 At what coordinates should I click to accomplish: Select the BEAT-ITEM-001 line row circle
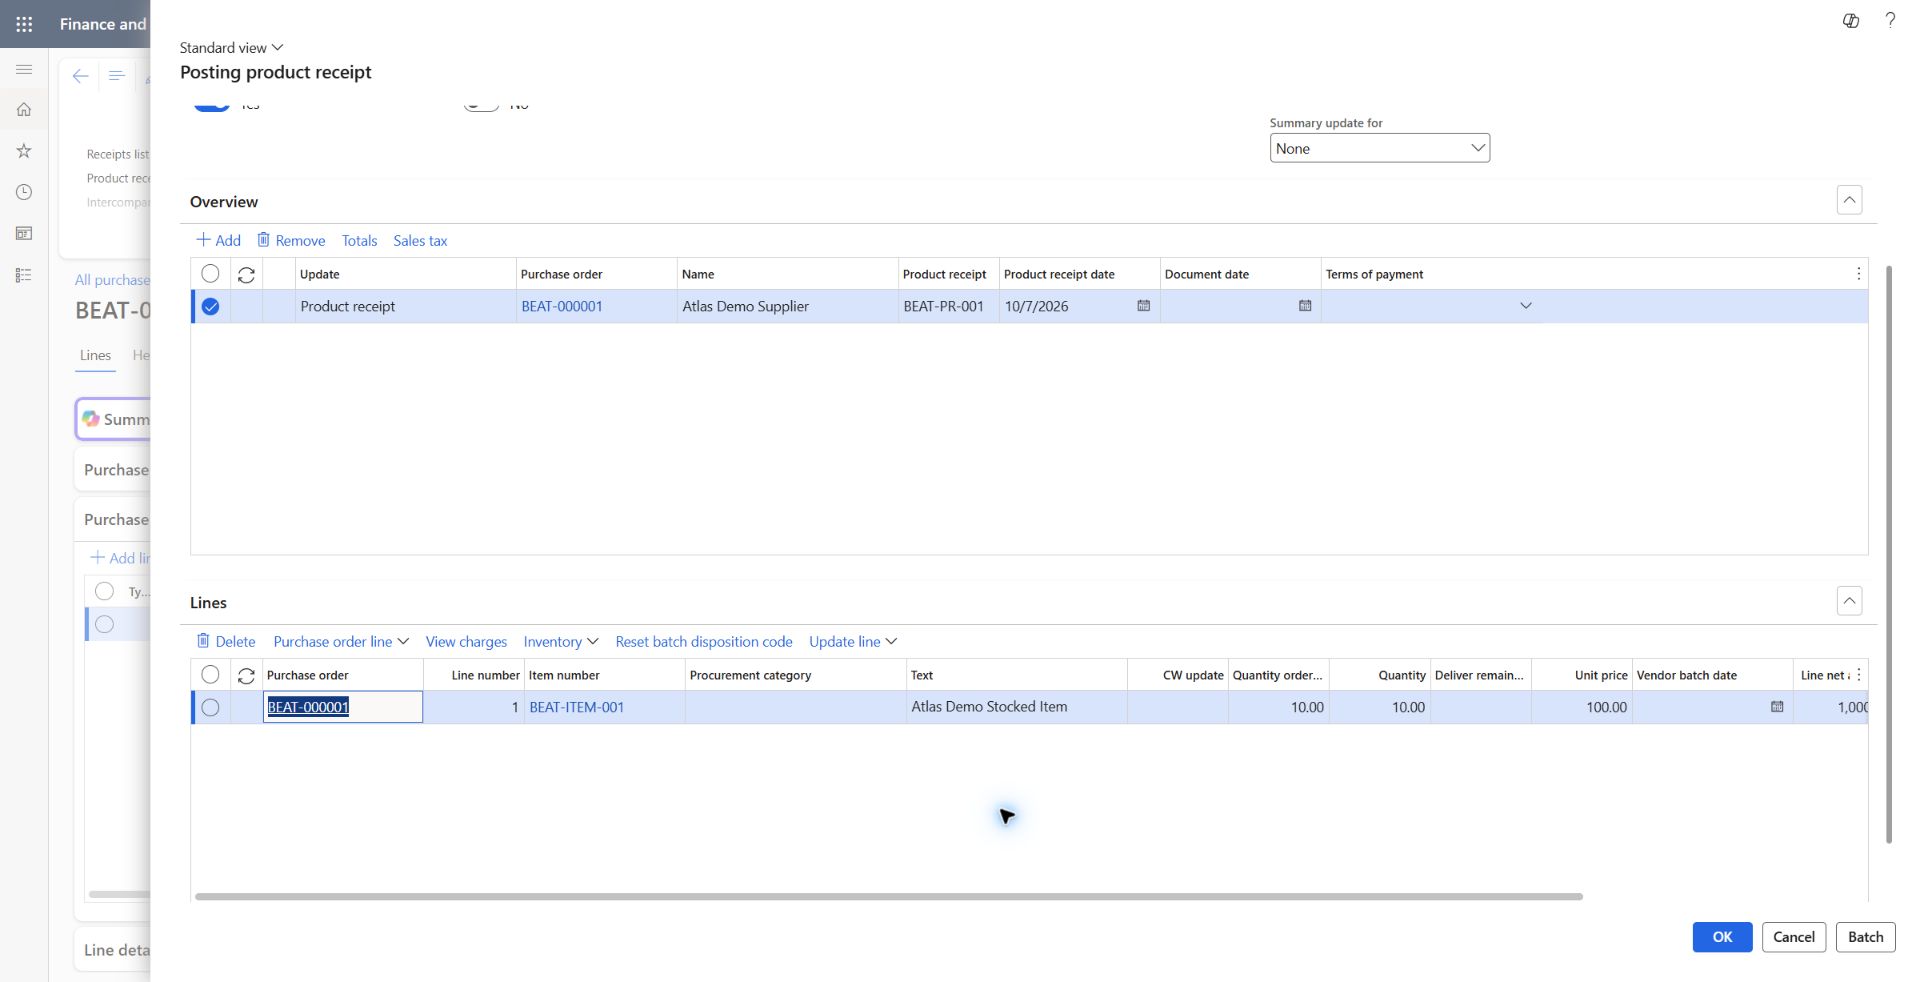[x=210, y=707]
